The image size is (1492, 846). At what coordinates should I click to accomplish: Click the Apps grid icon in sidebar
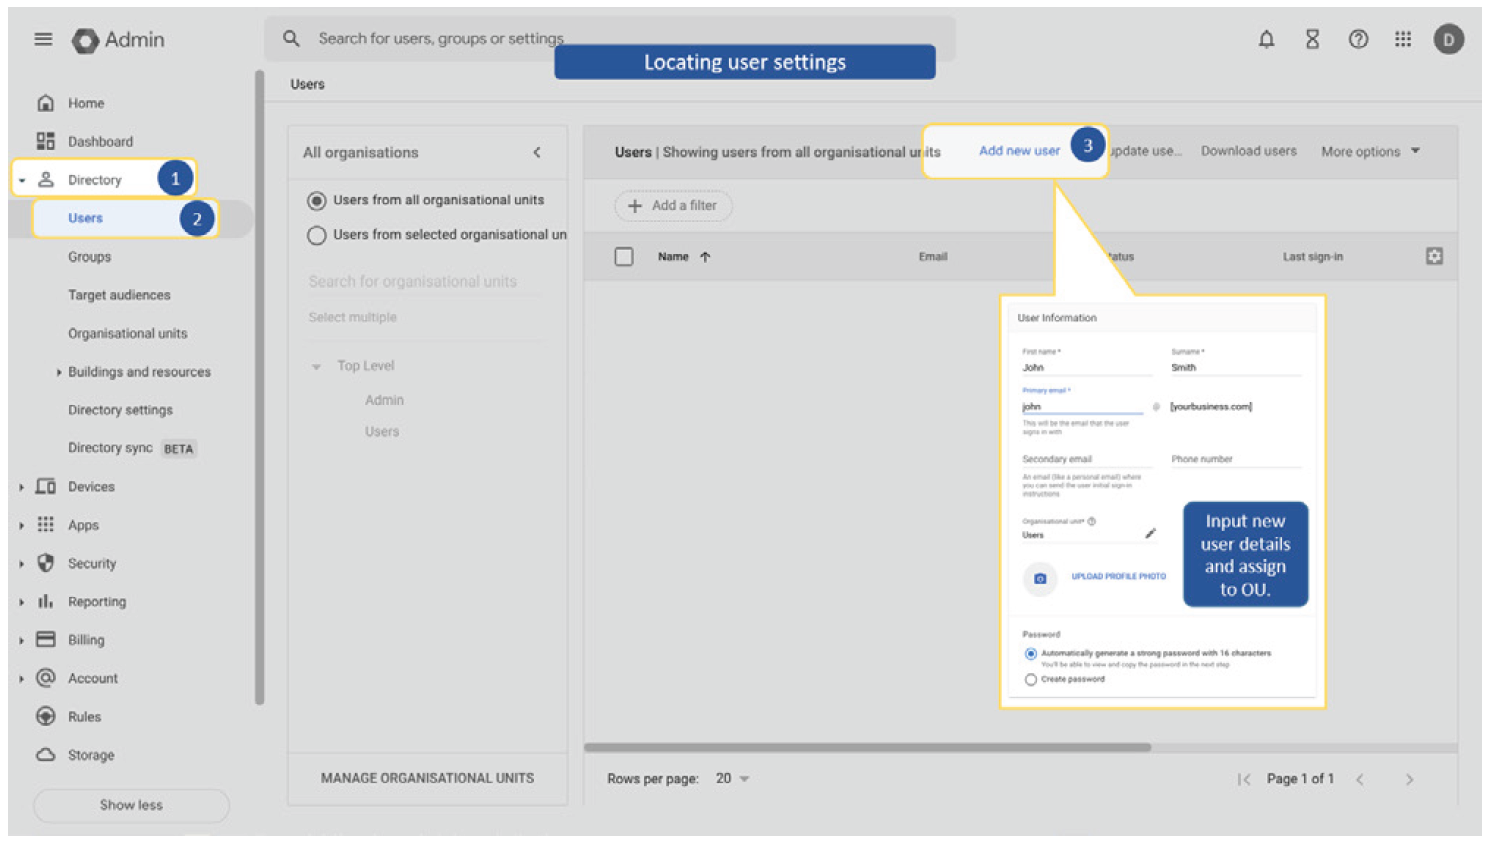(x=45, y=524)
